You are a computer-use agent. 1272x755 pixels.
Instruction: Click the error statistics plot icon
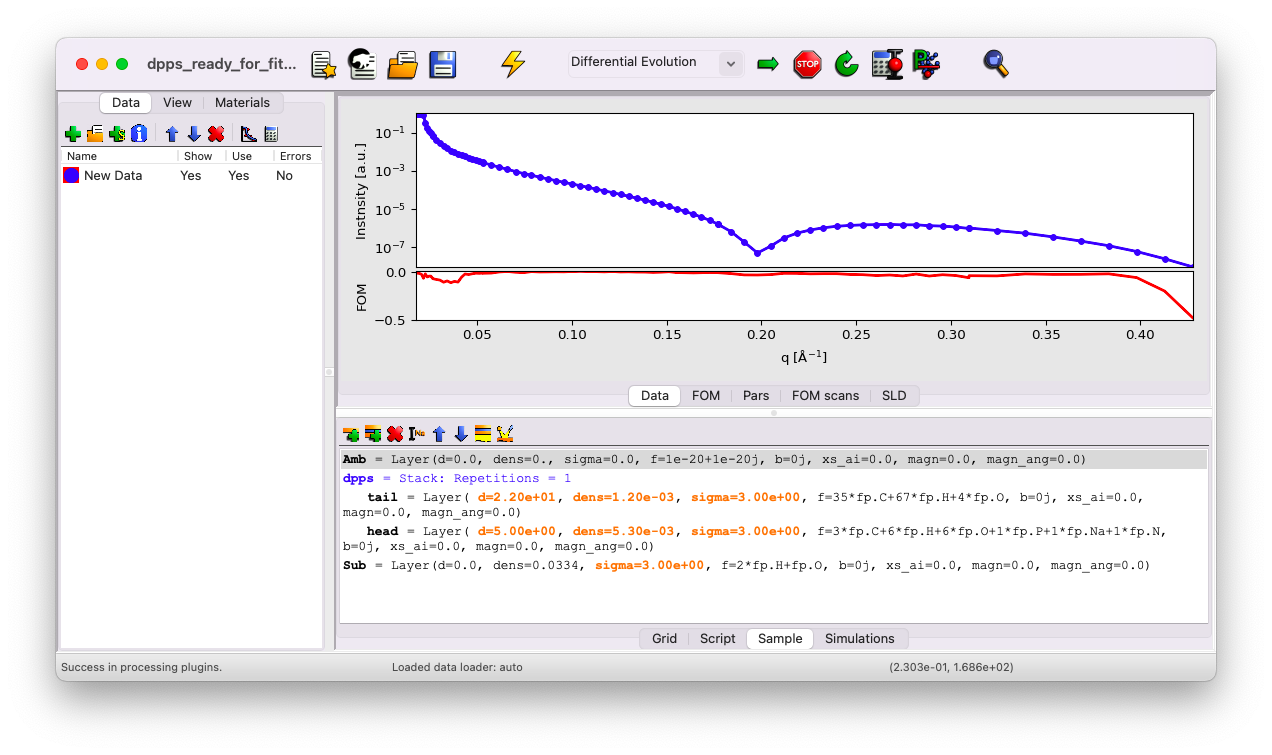tap(926, 64)
